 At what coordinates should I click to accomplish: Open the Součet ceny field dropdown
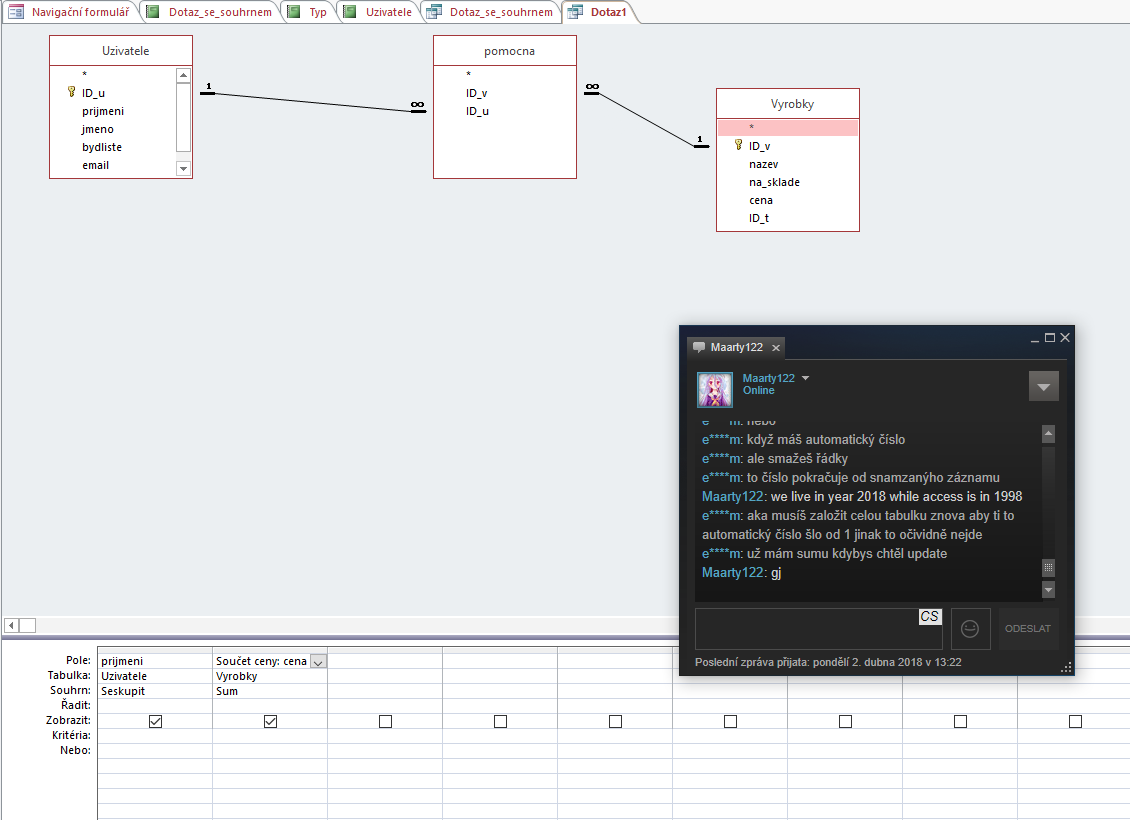(x=318, y=661)
